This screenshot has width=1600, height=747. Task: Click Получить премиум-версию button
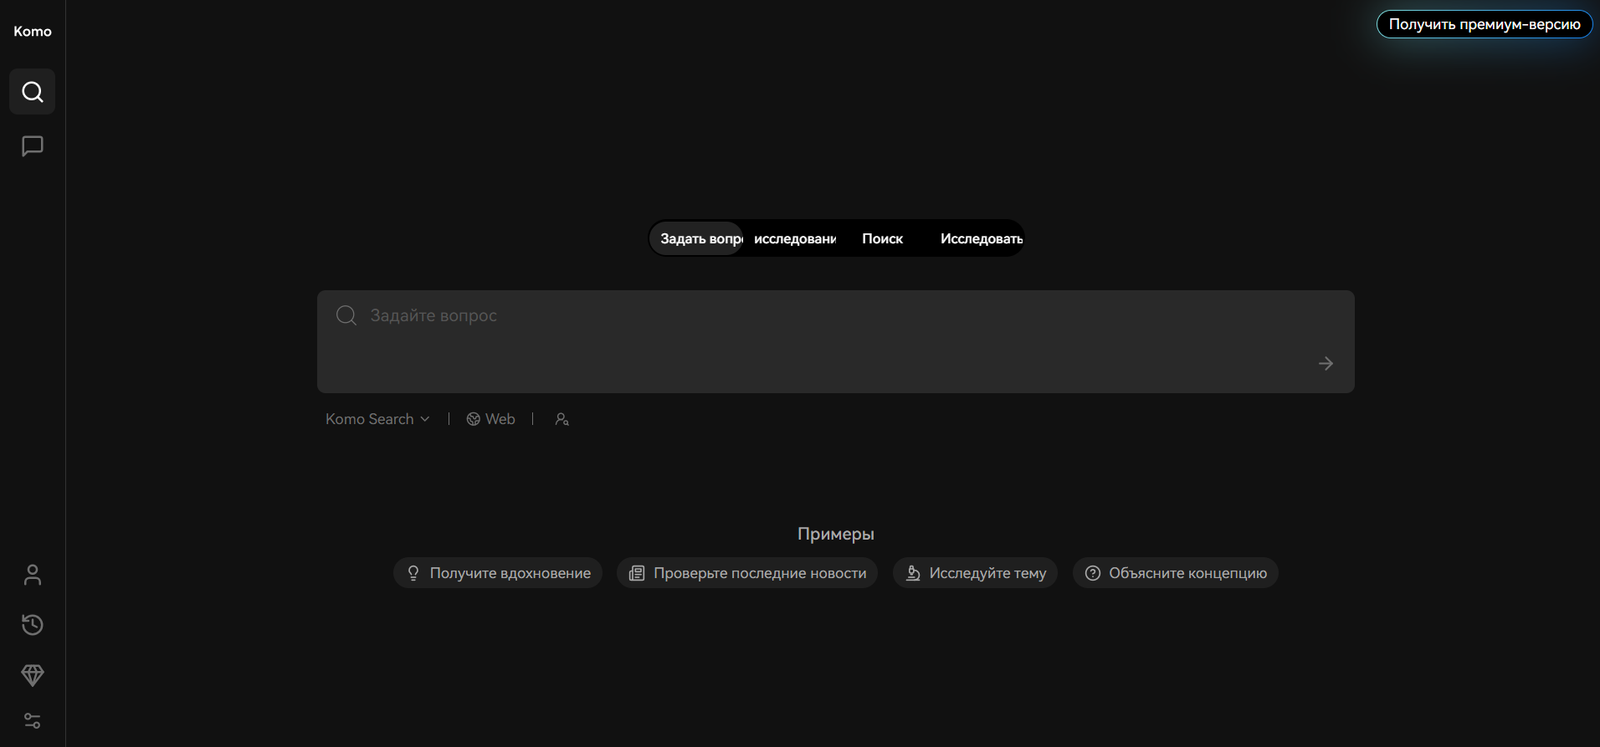[1484, 24]
